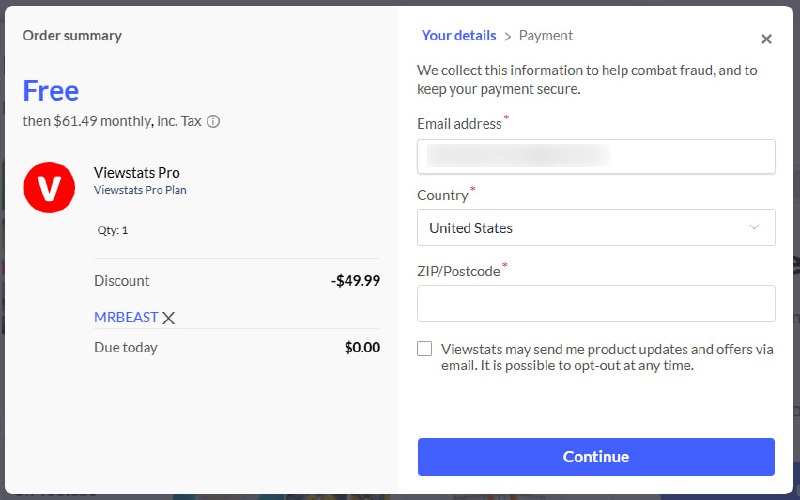The width and height of the screenshot is (800, 500).
Task: Click the red Viewstats logo
Action: (49, 187)
